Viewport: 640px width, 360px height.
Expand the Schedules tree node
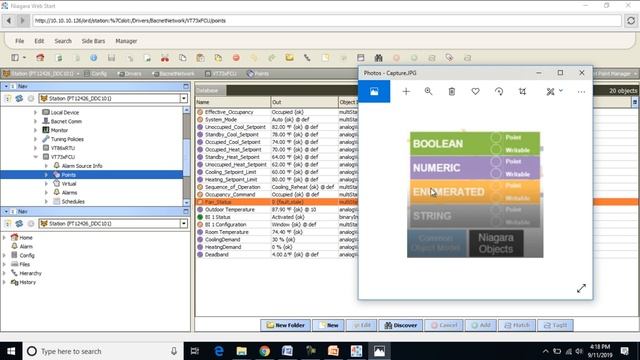point(46,201)
